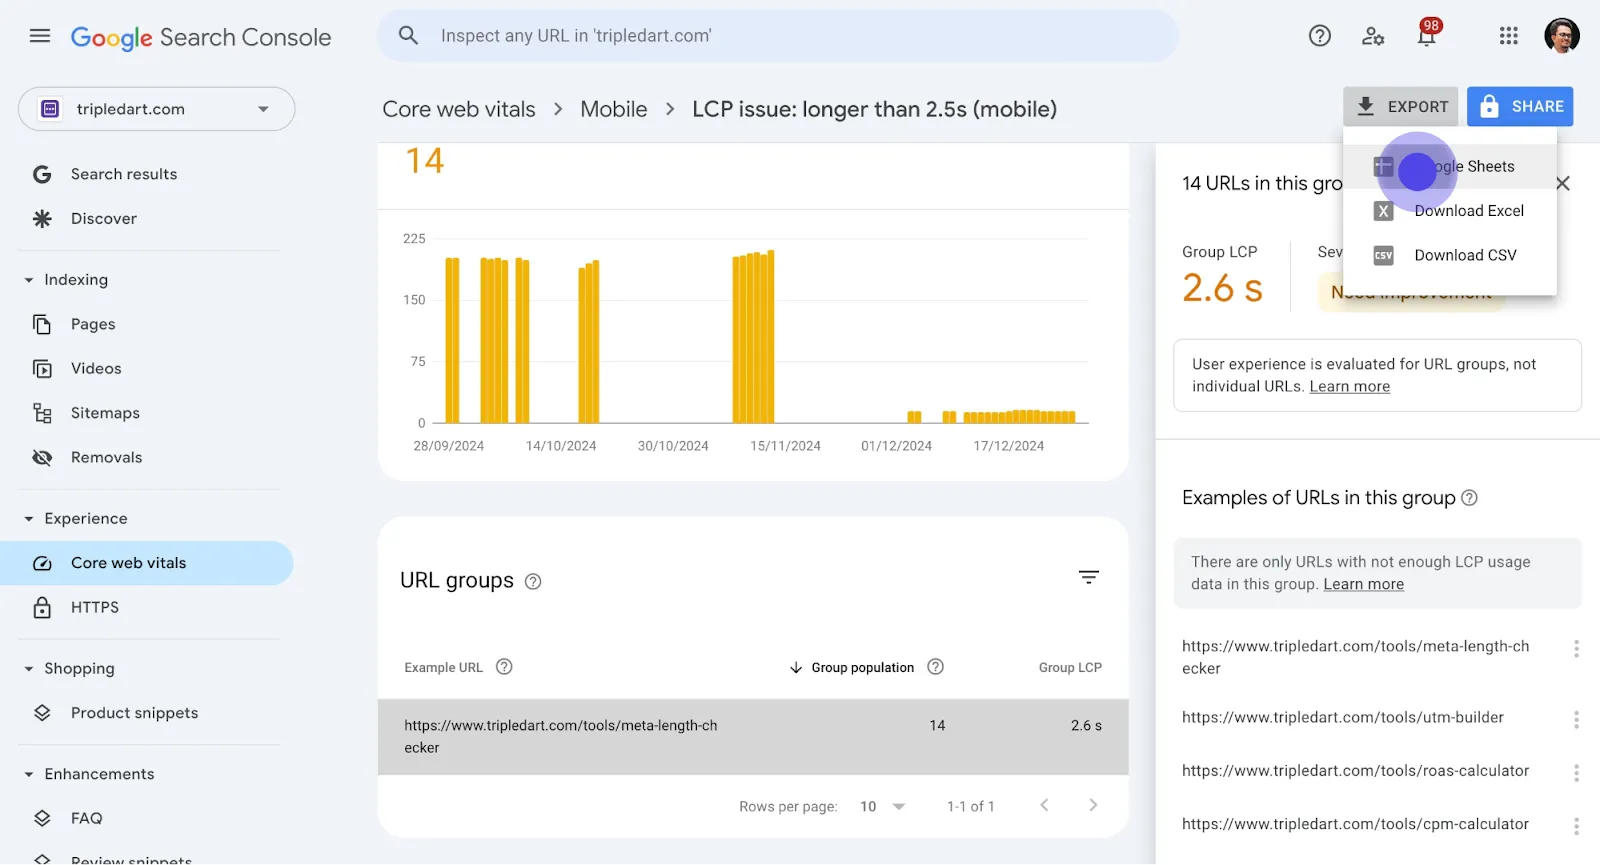Open more options for roas-calculator URL
This screenshot has width=1600, height=865.
coord(1576,773)
